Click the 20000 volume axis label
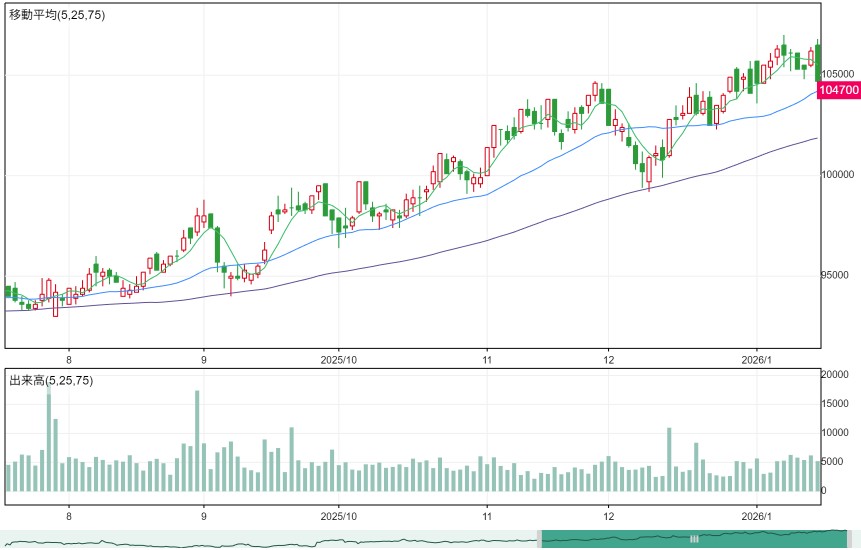Screen dimensions: 861x550 (835, 374)
